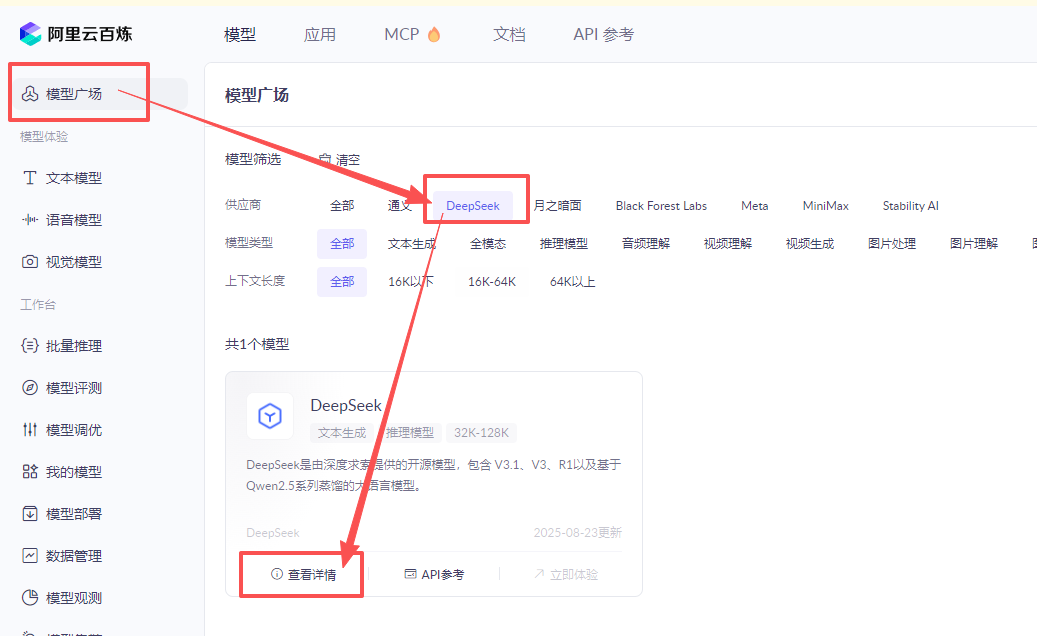Select 全部 in the 模型类型 row
The height and width of the screenshot is (636, 1037).
point(342,243)
